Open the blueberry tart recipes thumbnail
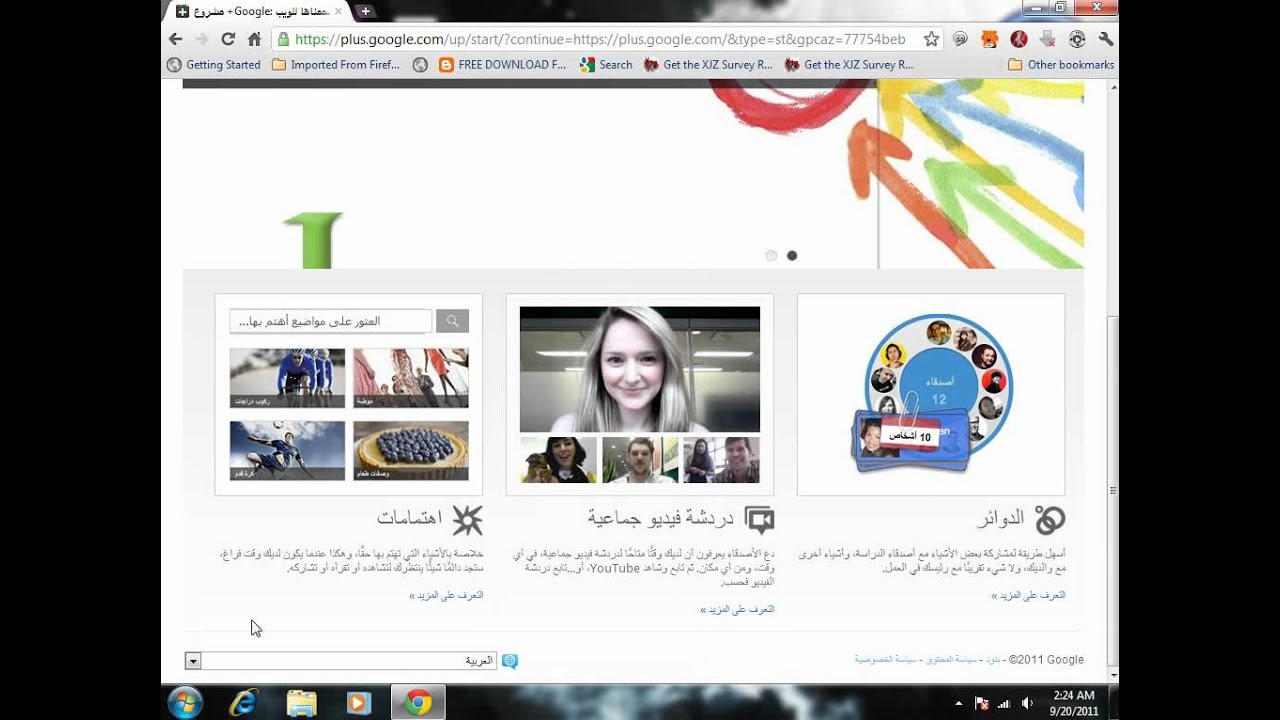Screen dimensions: 1280x720 (x=411, y=451)
